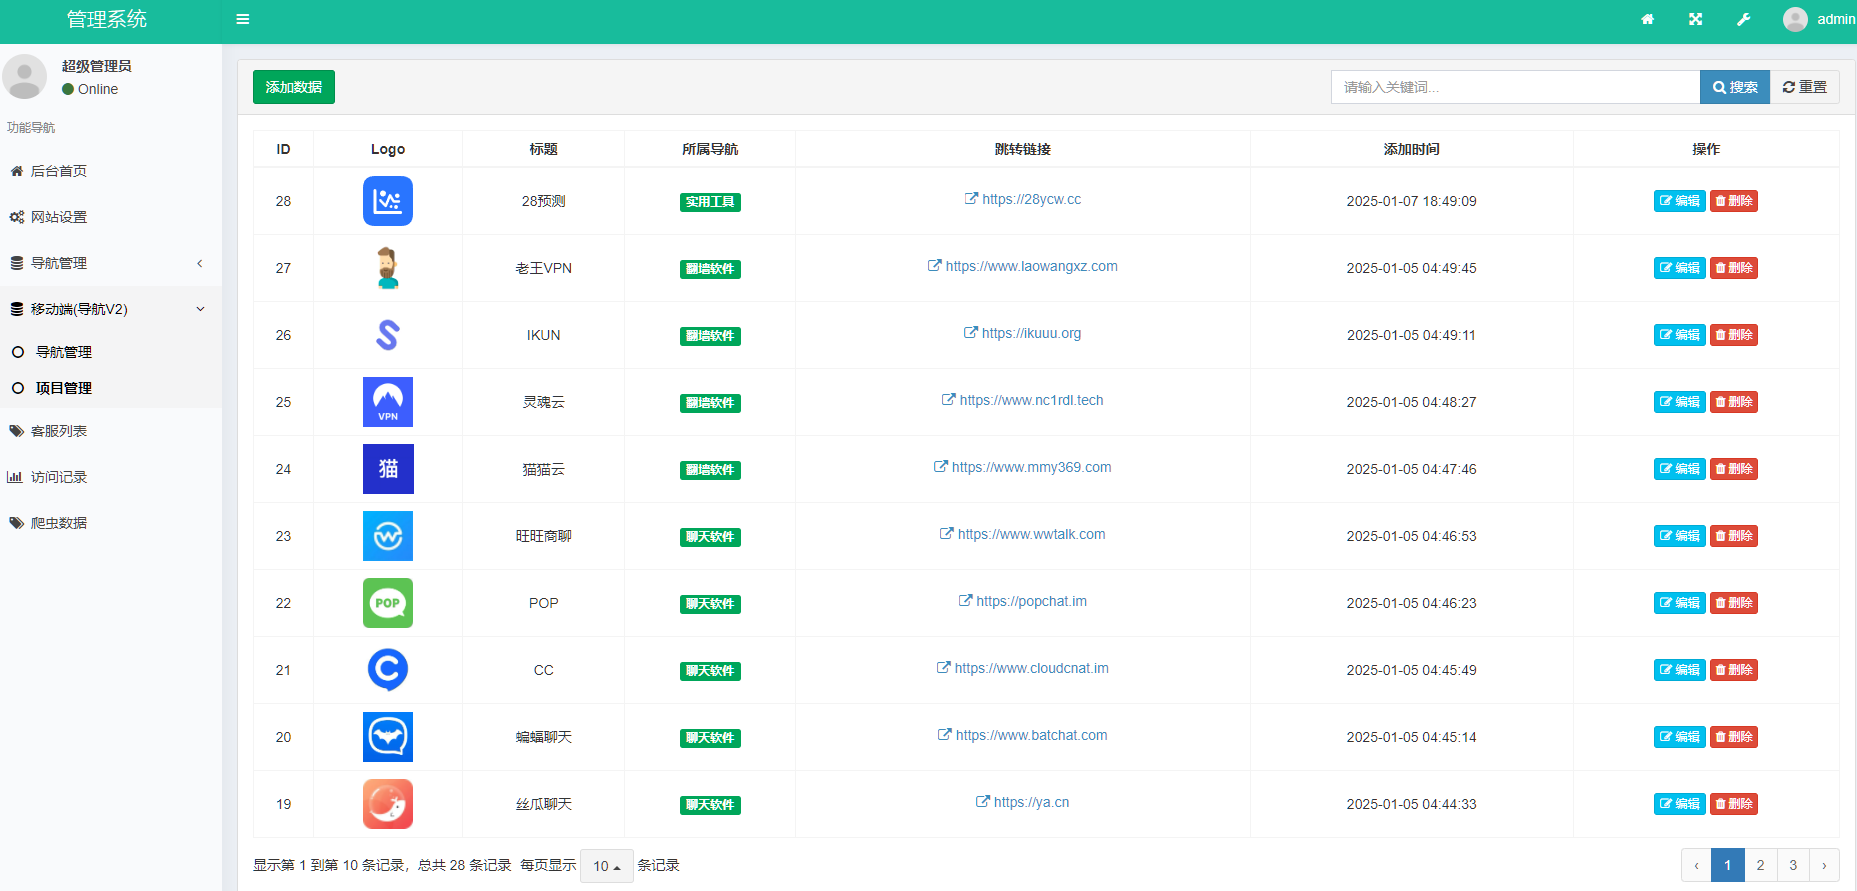Toggle the sidebar hamburger menu
The image size is (1857, 891).
(242, 19)
